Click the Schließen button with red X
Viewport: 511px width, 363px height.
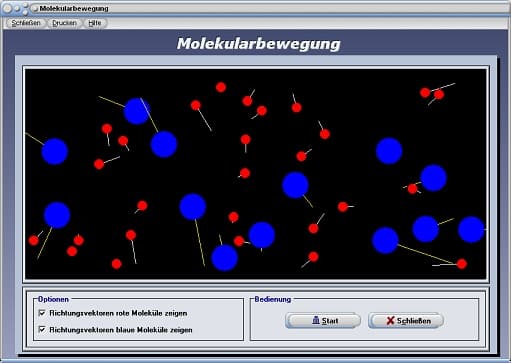[406, 321]
